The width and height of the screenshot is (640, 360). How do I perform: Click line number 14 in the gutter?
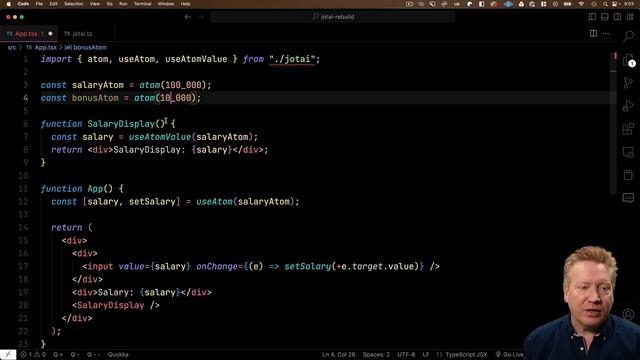tap(23, 227)
